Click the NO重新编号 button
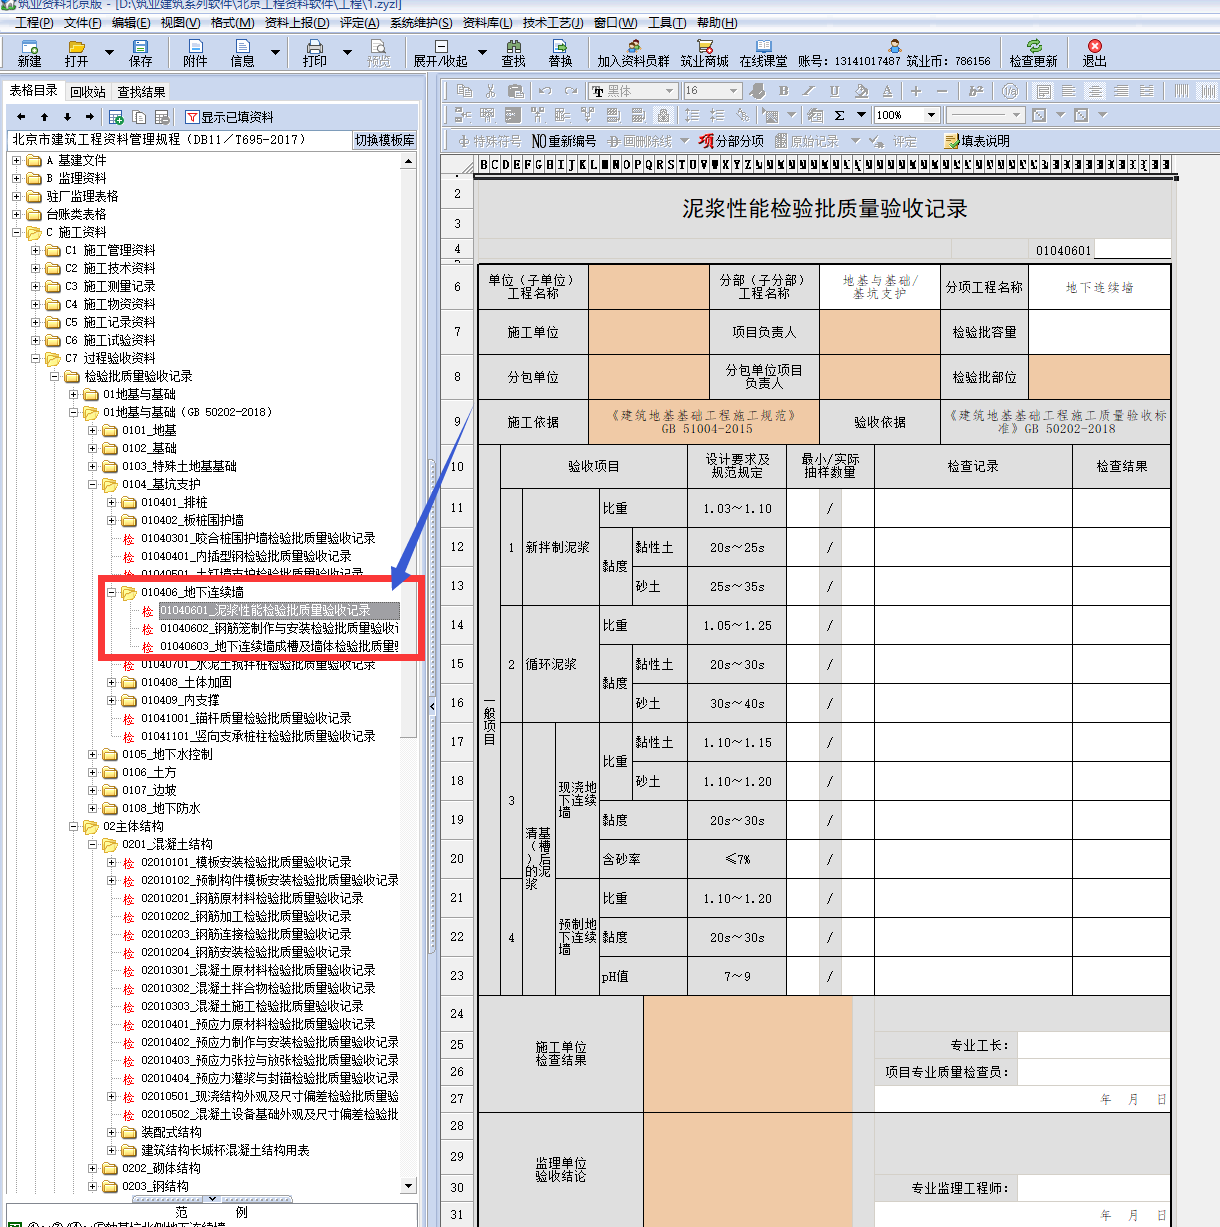The height and width of the screenshot is (1227, 1220). [x=564, y=141]
